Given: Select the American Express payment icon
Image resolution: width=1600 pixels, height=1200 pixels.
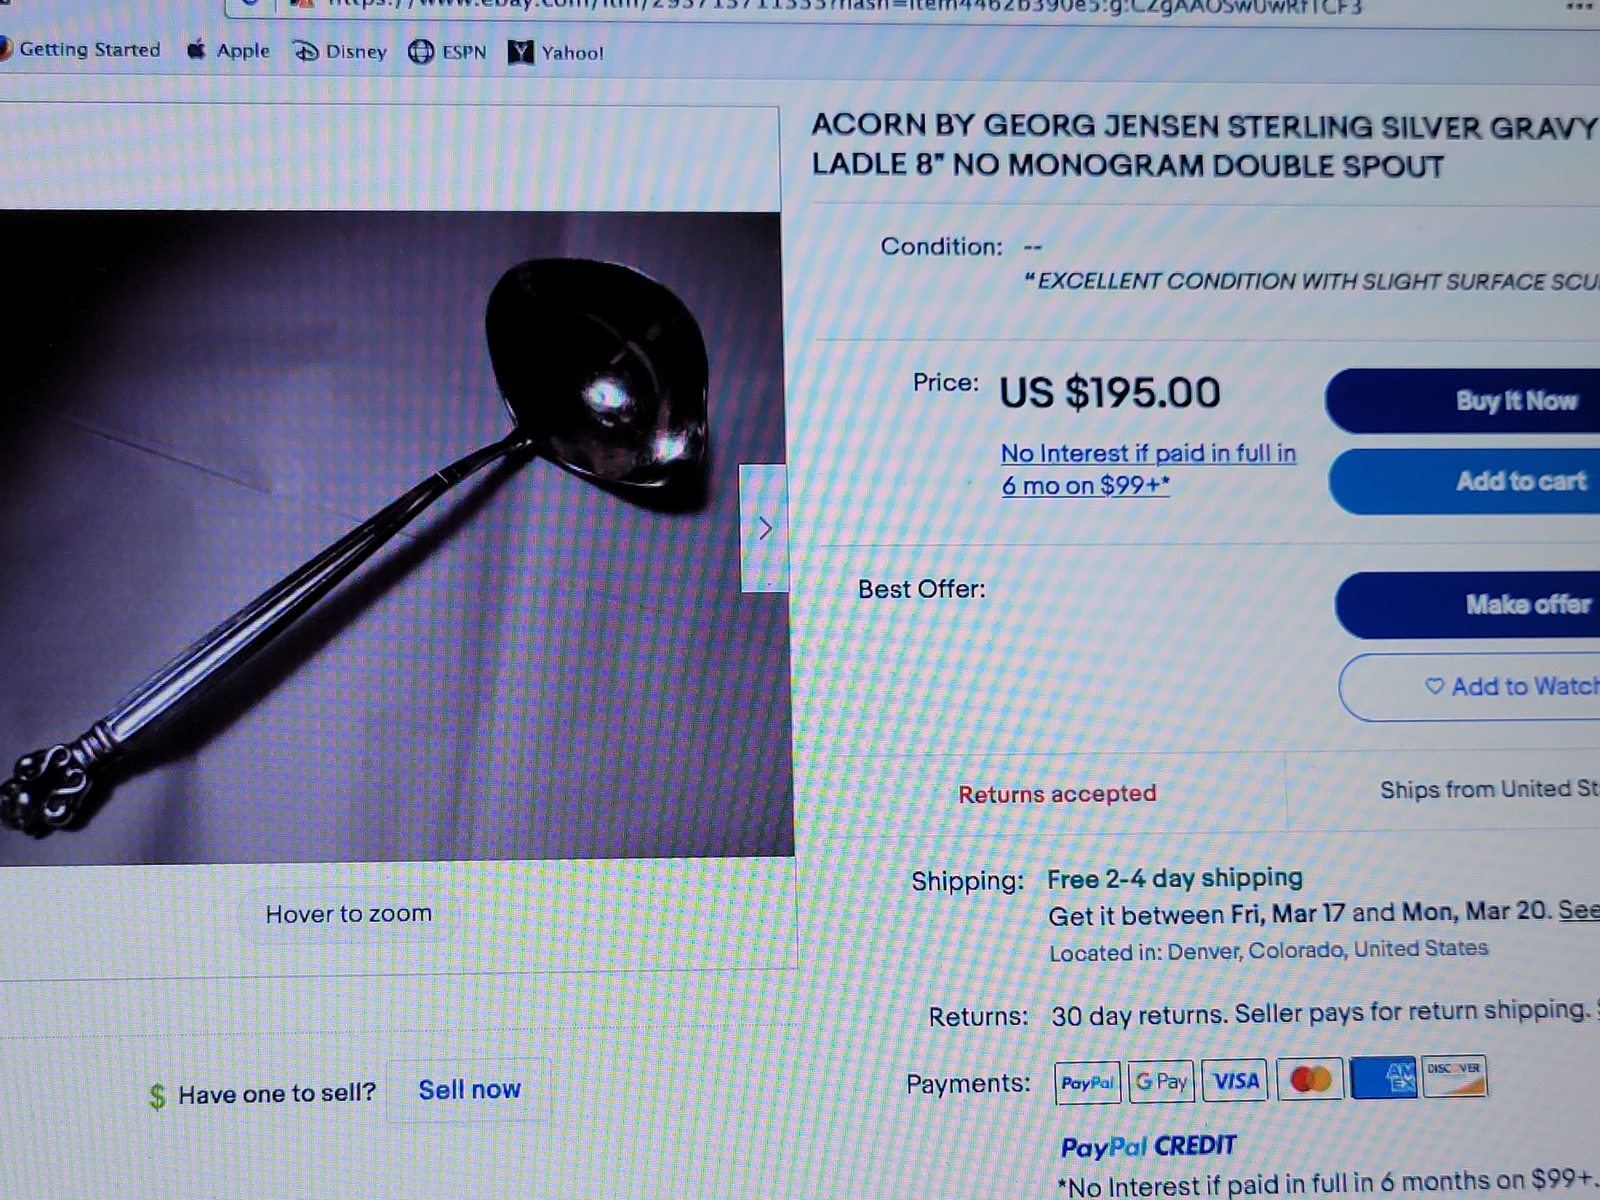Looking at the screenshot, I should [x=1383, y=1077].
